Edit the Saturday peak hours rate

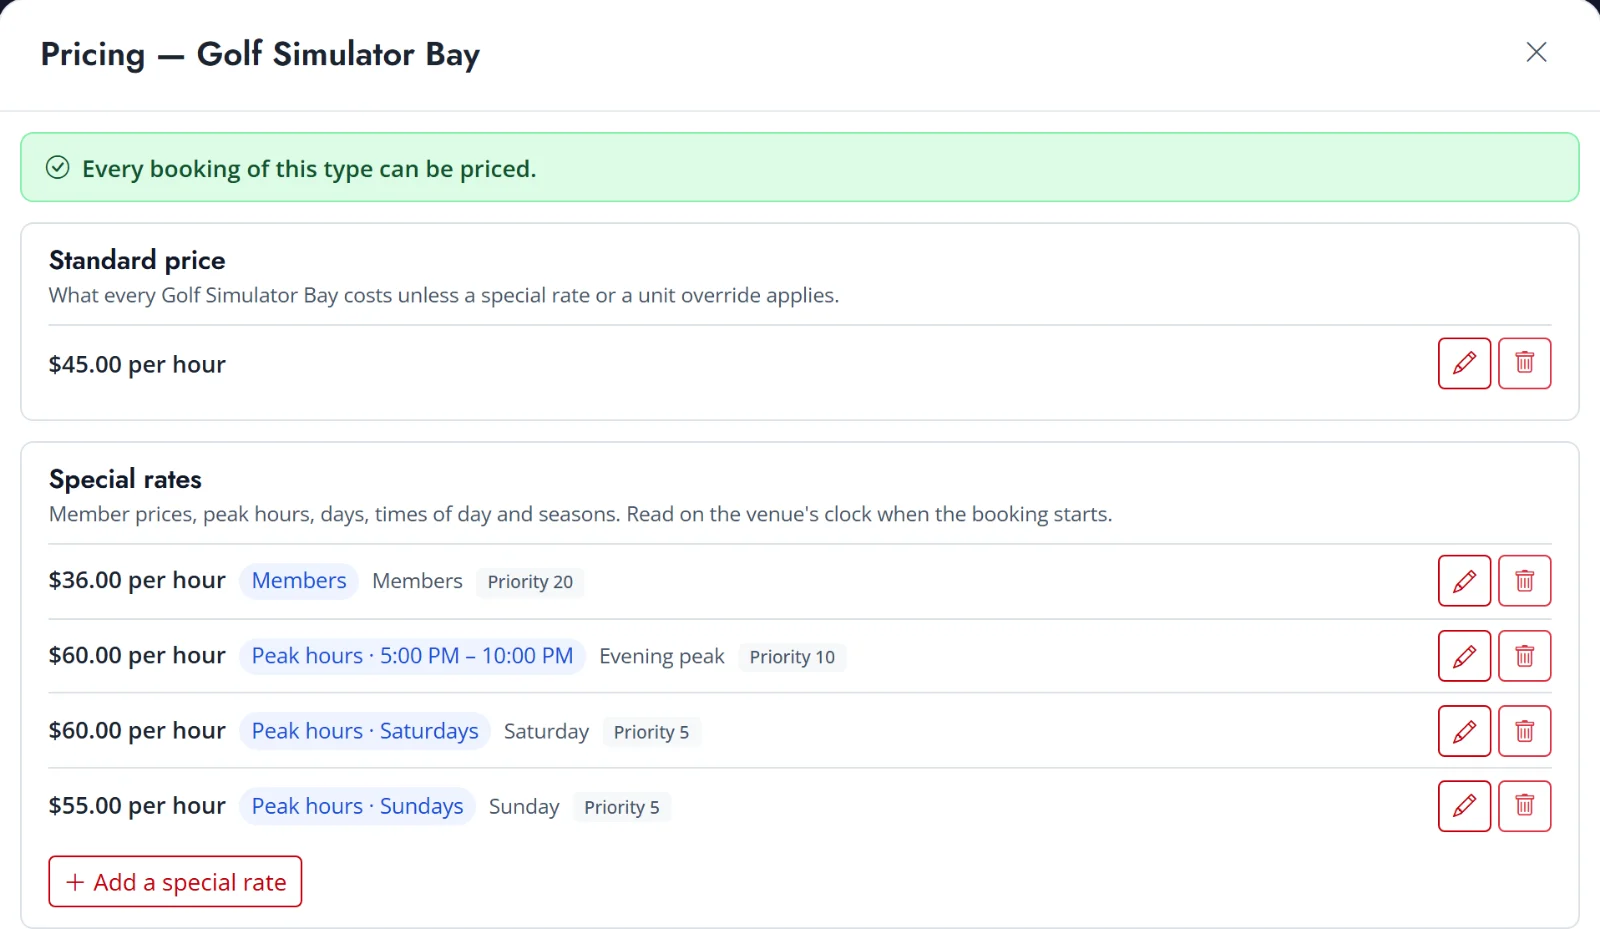tap(1464, 731)
